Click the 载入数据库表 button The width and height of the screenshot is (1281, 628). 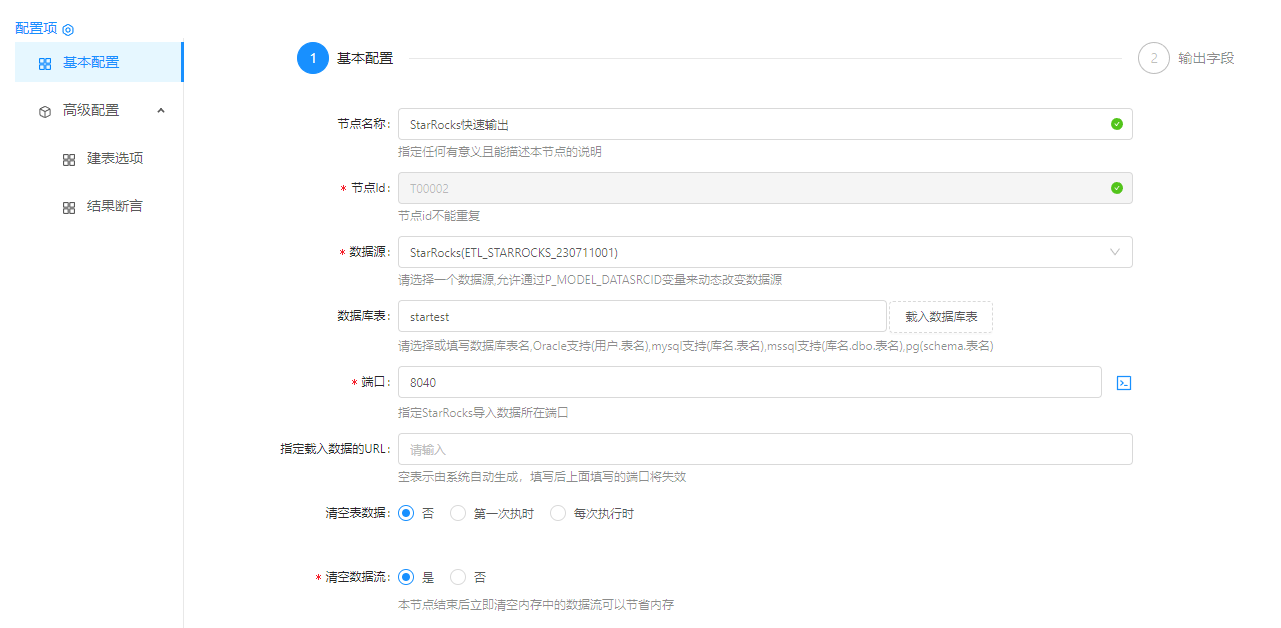(x=941, y=317)
